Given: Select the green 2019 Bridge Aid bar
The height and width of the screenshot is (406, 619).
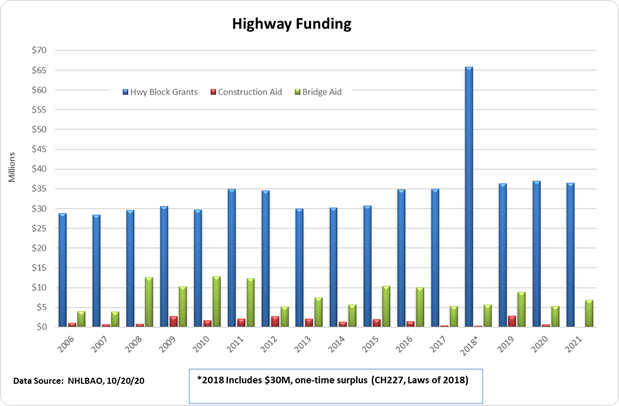Looking at the screenshot, I should point(521,309).
